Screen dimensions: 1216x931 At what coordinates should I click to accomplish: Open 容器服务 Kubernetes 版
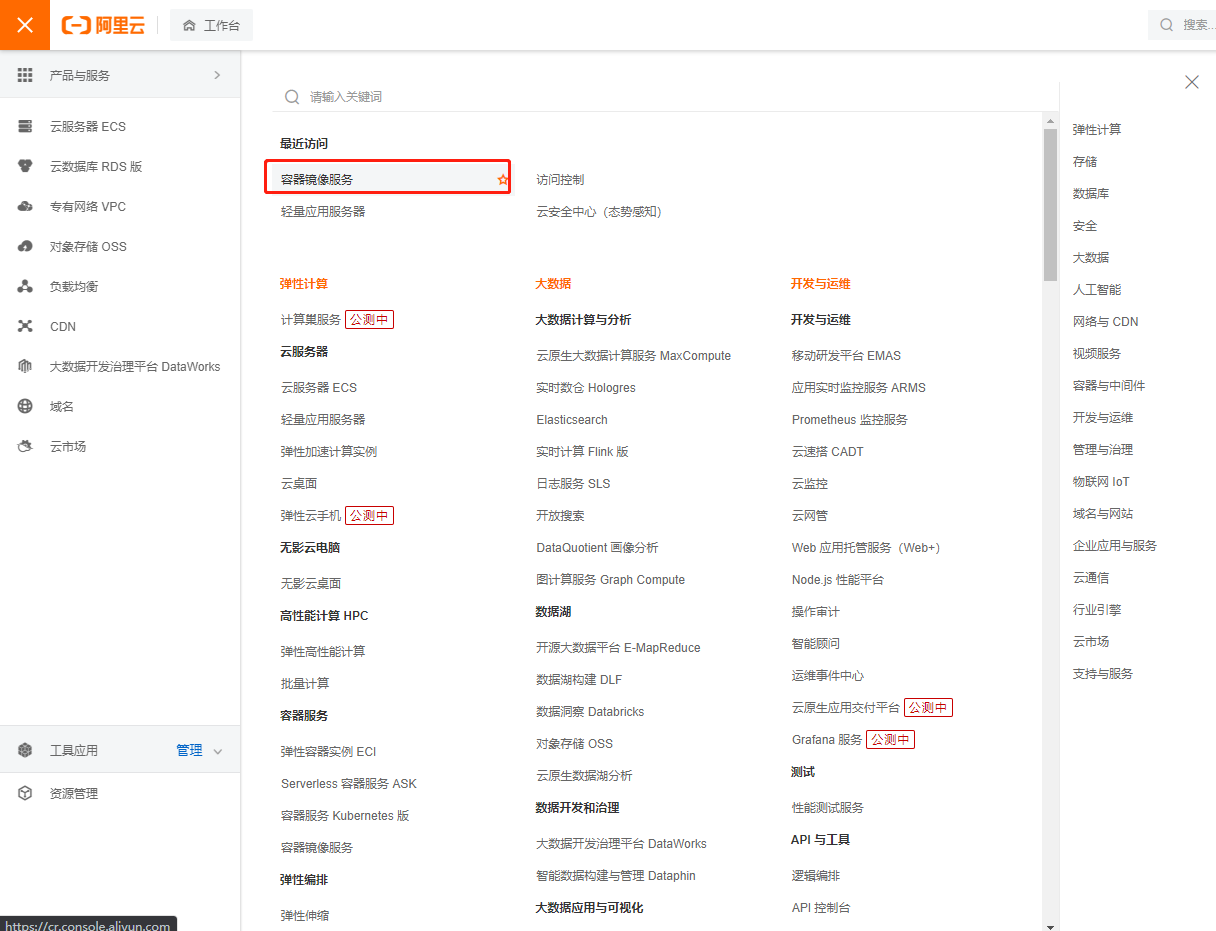click(x=345, y=816)
